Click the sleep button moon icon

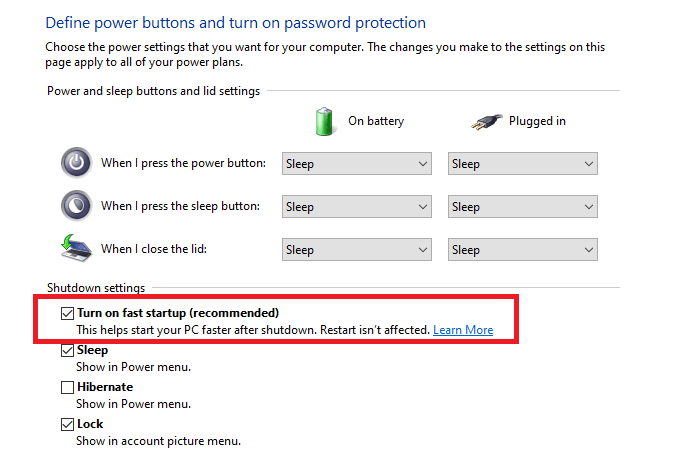click(x=76, y=206)
